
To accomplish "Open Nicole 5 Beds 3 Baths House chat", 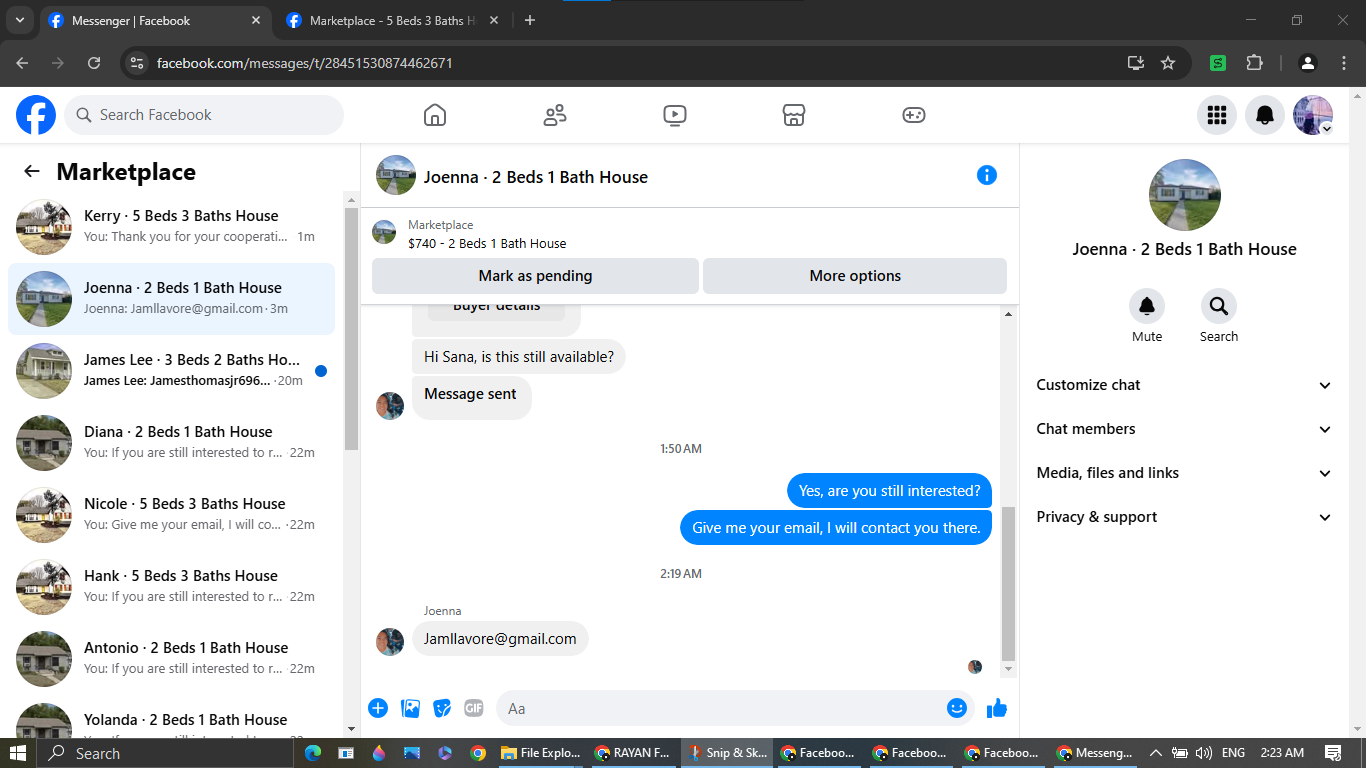I will pyautogui.click(x=171, y=515).
